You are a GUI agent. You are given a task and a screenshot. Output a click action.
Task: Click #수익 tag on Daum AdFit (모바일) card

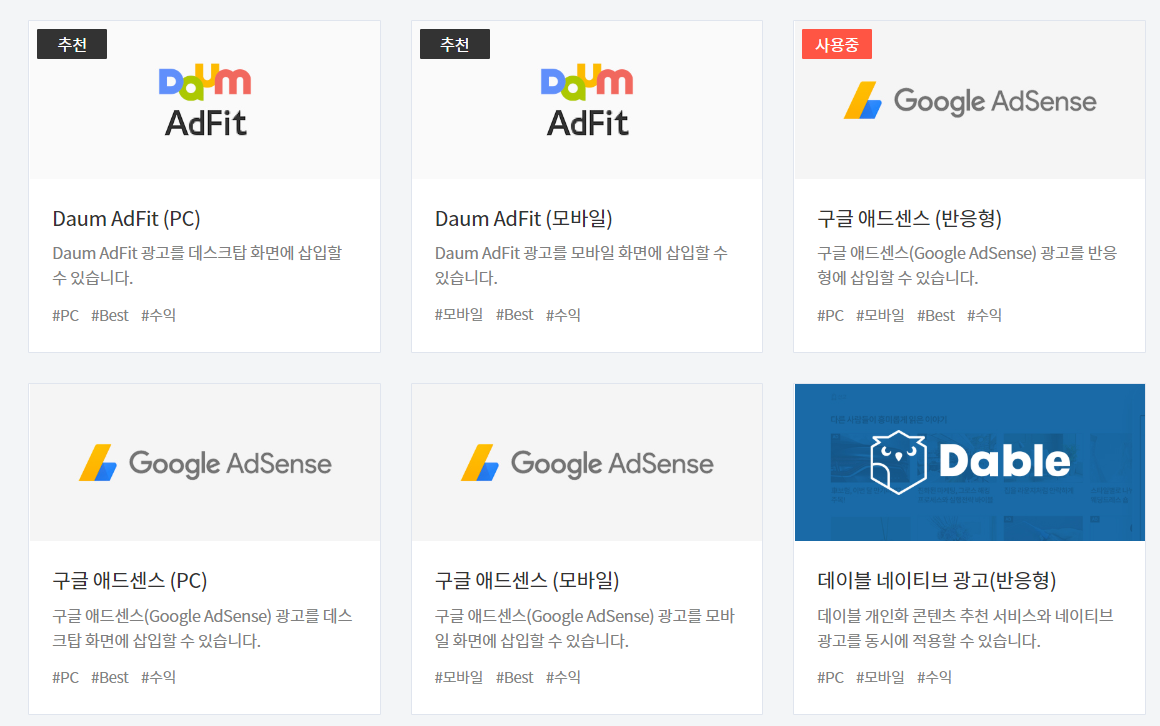click(563, 315)
